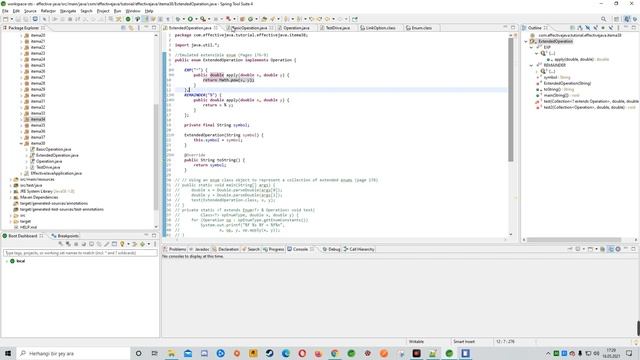Switch to the Debug perspective icon
The image size is (640, 360).
(635, 19)
